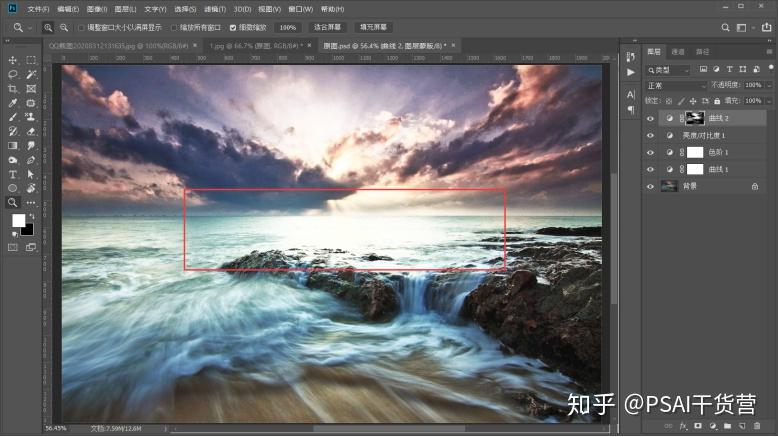This screenshot has height=437, width=778.
Task: Select the Brush tool
Action: pyautogui.click(x=12, y=117)
